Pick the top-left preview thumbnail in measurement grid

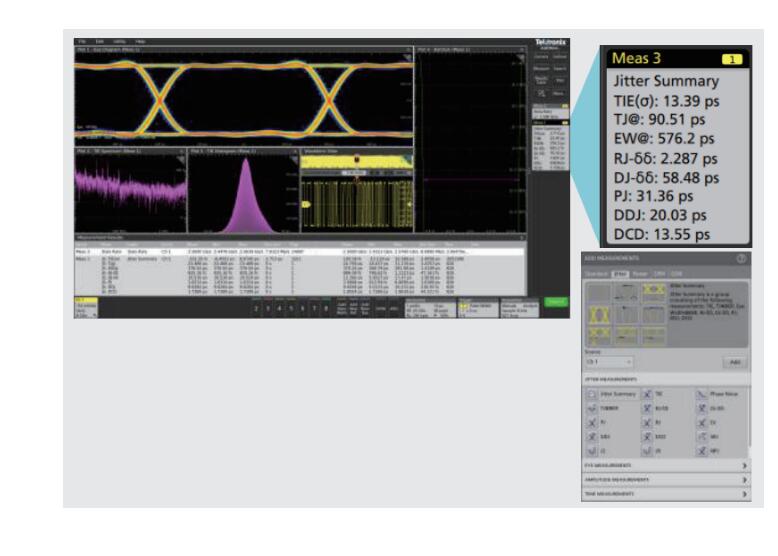599,292
